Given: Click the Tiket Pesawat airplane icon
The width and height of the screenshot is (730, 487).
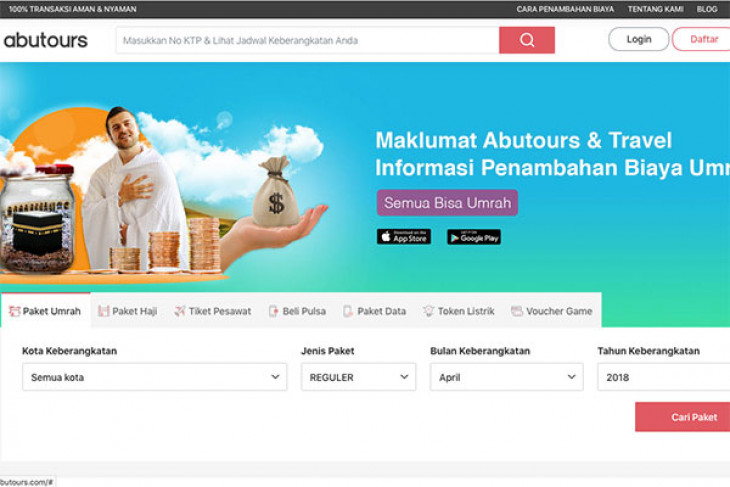Looking at the screenshot, I should tap(180, 311).
